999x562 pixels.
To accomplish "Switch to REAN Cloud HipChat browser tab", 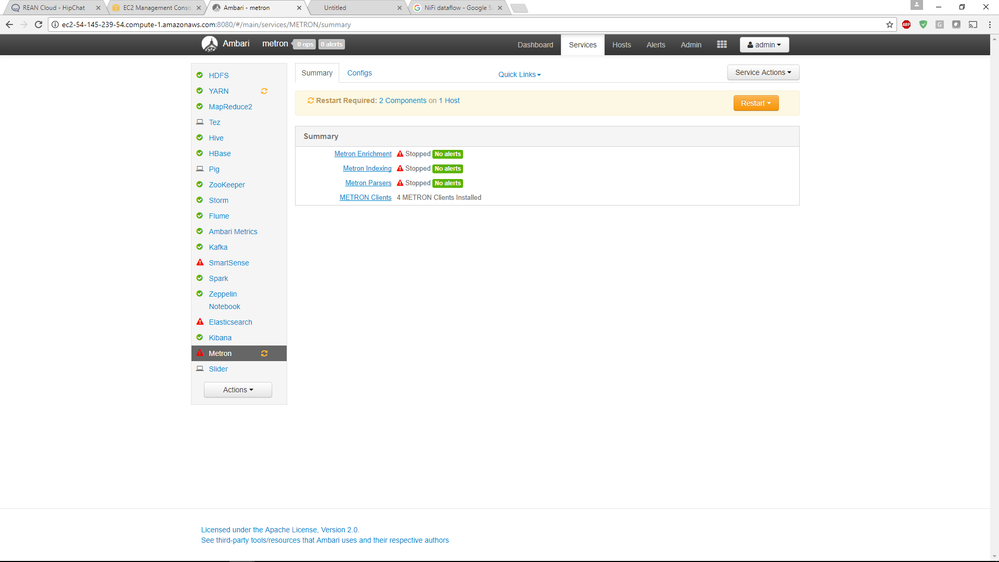I will pos(54,8).
